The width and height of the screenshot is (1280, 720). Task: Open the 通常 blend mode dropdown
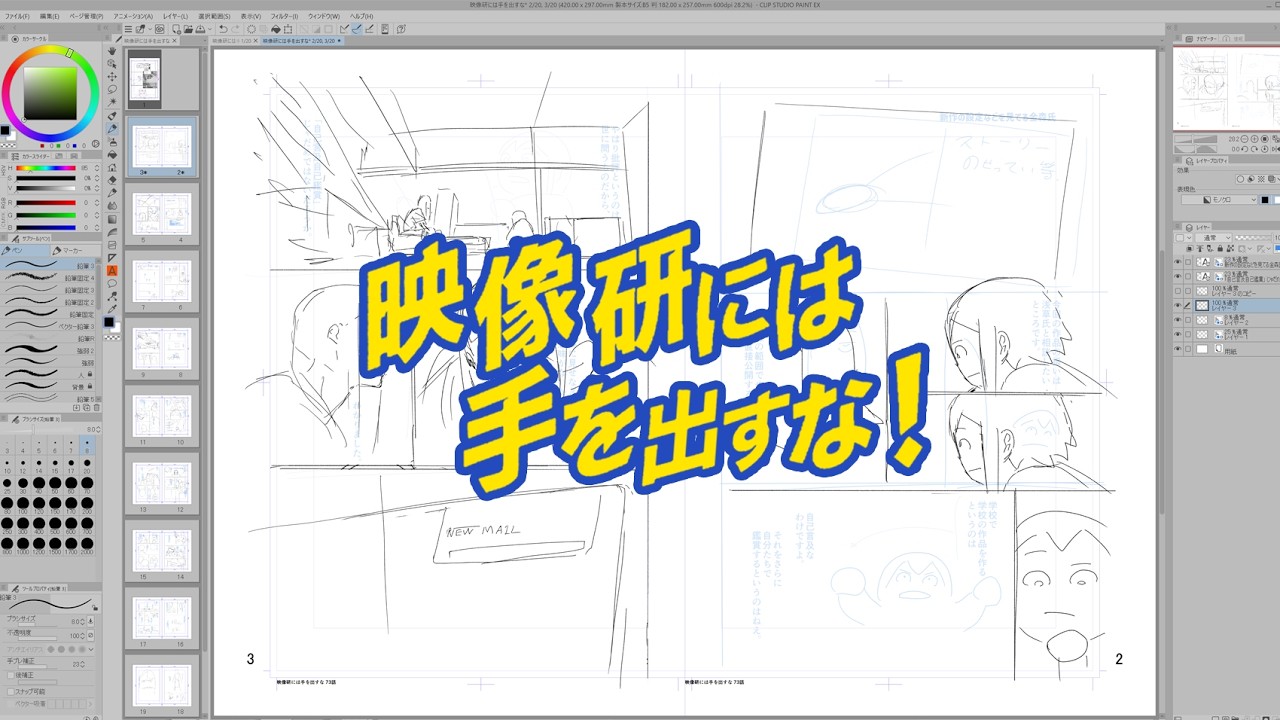(1213, 238)
